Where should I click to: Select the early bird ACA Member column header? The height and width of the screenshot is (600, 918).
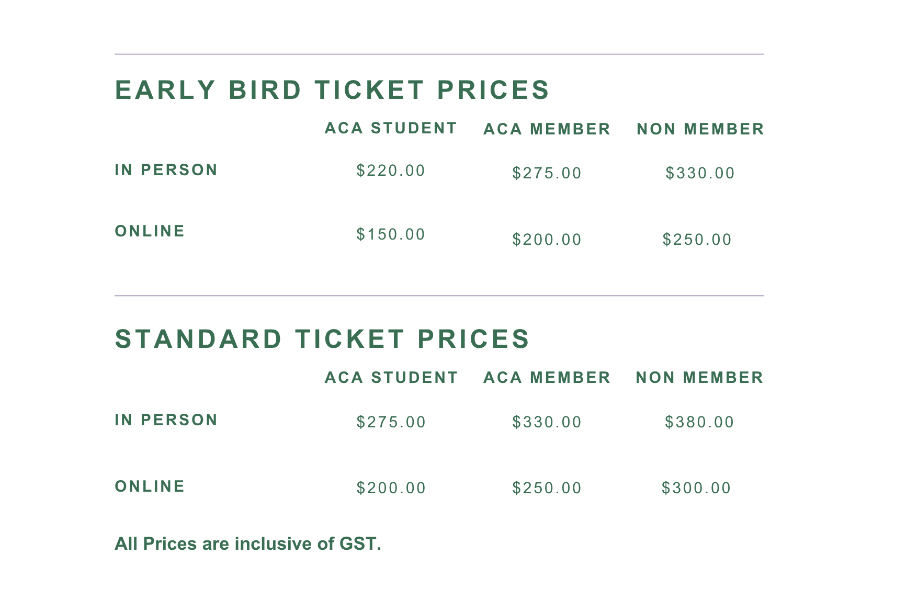point(547,129)
